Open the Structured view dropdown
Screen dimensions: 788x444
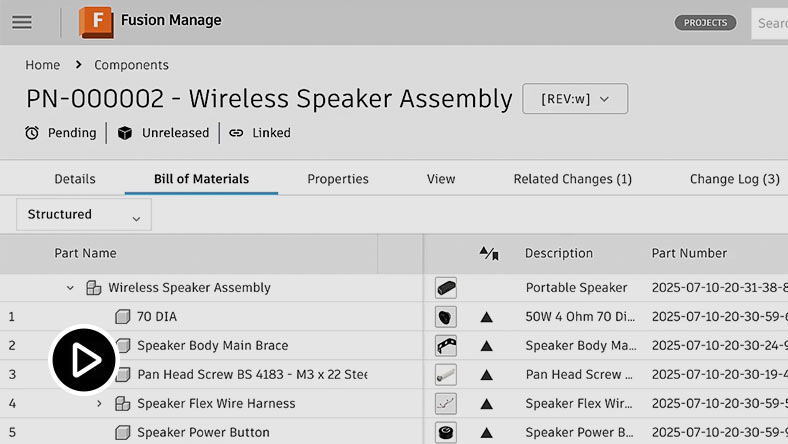[x=84, y=215]
